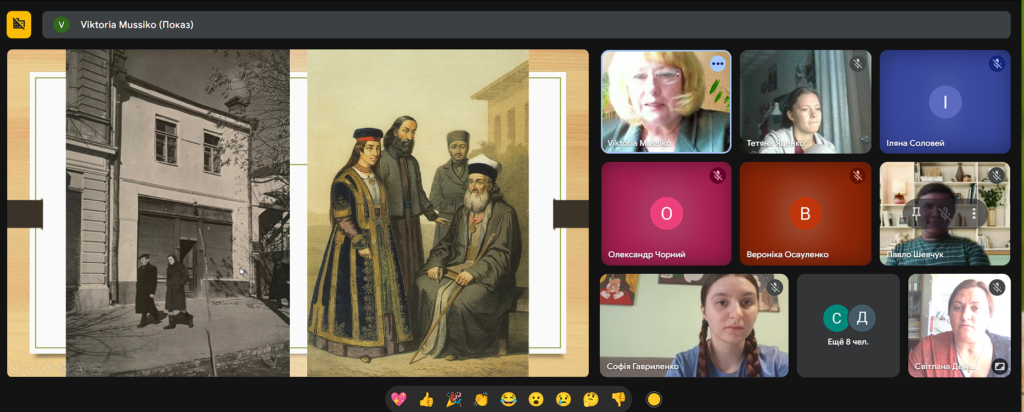
Task: Send the surprised face reaction
Action: pos(536,399)
